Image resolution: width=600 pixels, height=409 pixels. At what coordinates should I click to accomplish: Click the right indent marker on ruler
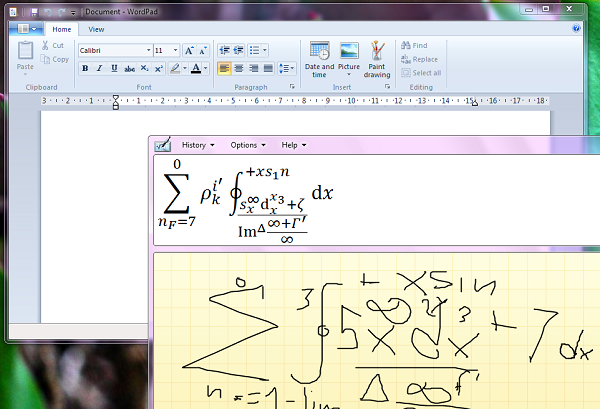(x=474, y=103)
